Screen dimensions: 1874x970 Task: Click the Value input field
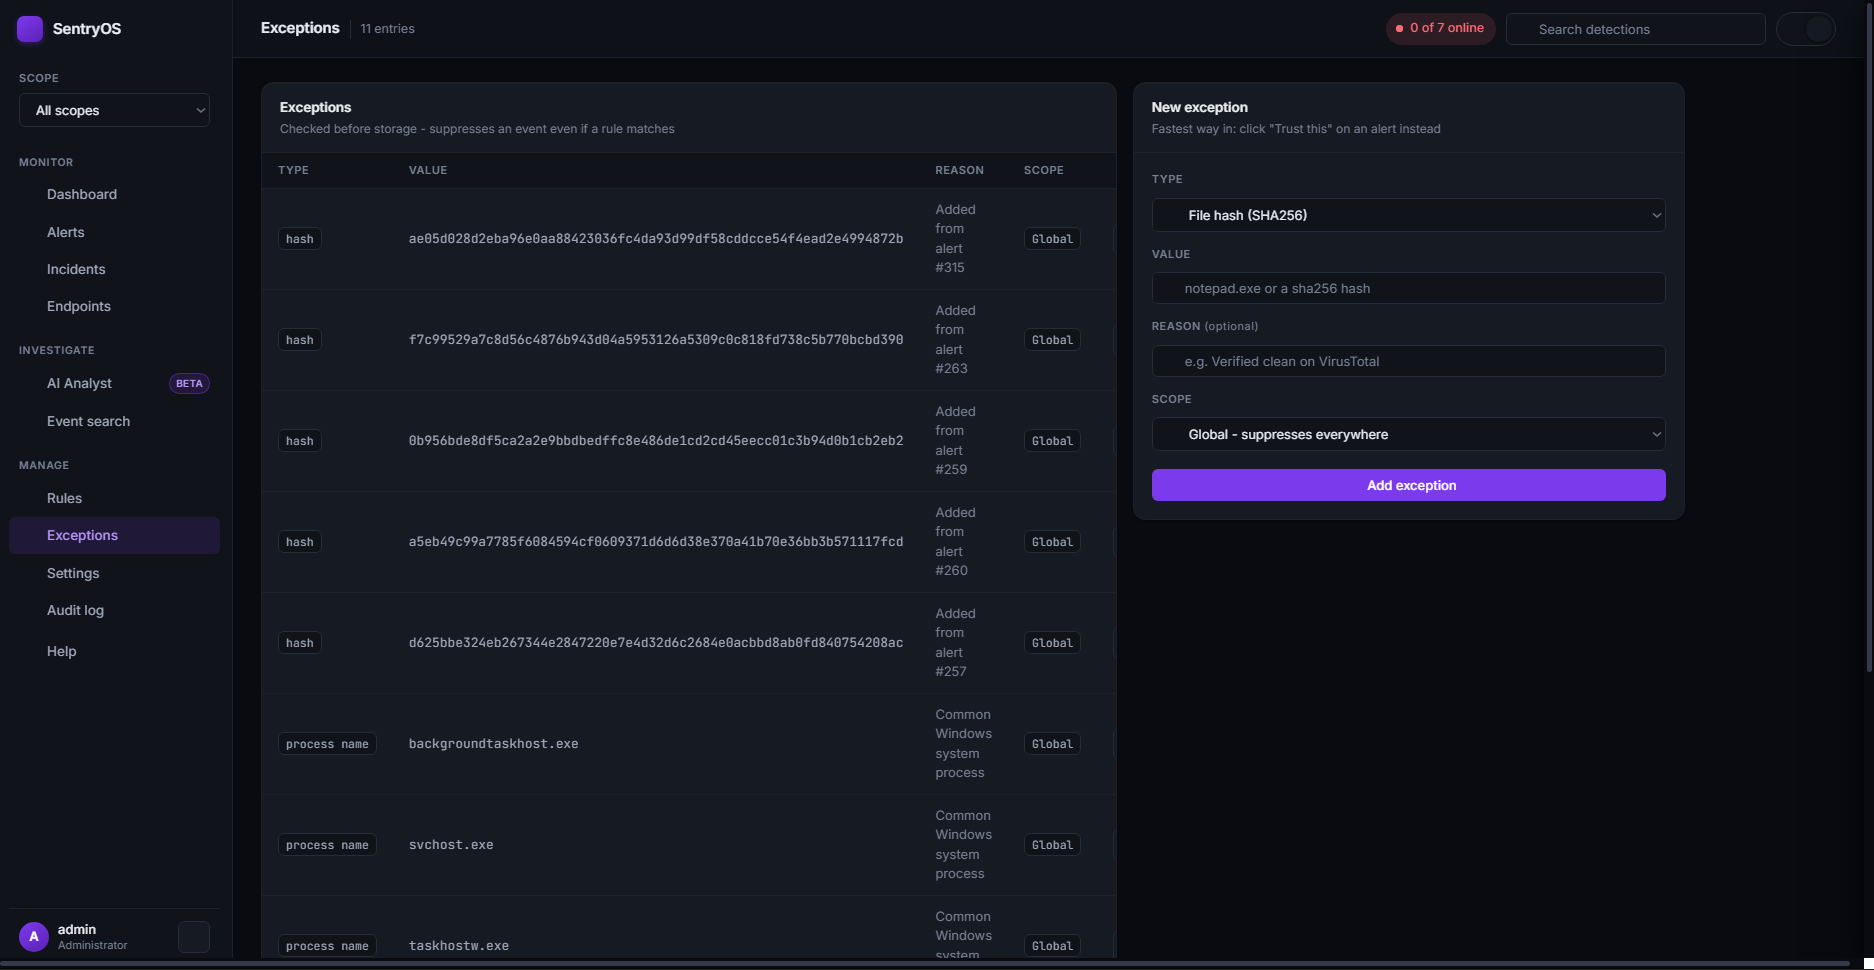coord(1408,288)
